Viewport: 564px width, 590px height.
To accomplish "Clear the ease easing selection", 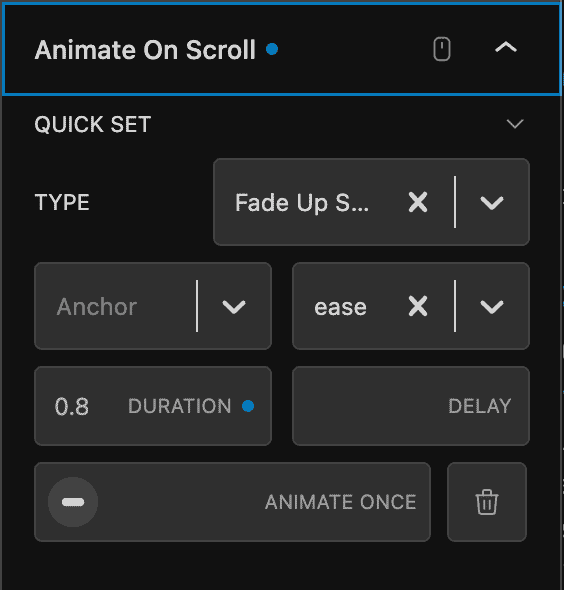I will (418, 306).
